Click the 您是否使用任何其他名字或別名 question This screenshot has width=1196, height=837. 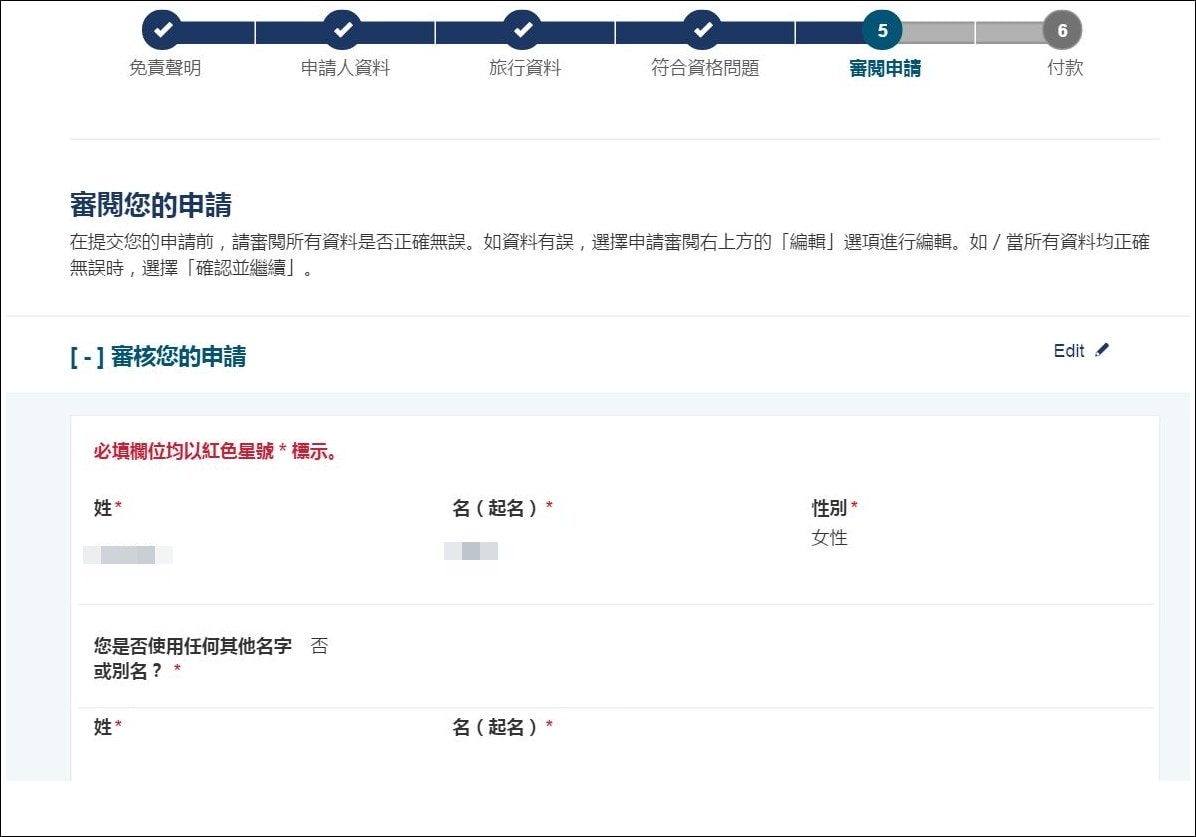point(192,658)
